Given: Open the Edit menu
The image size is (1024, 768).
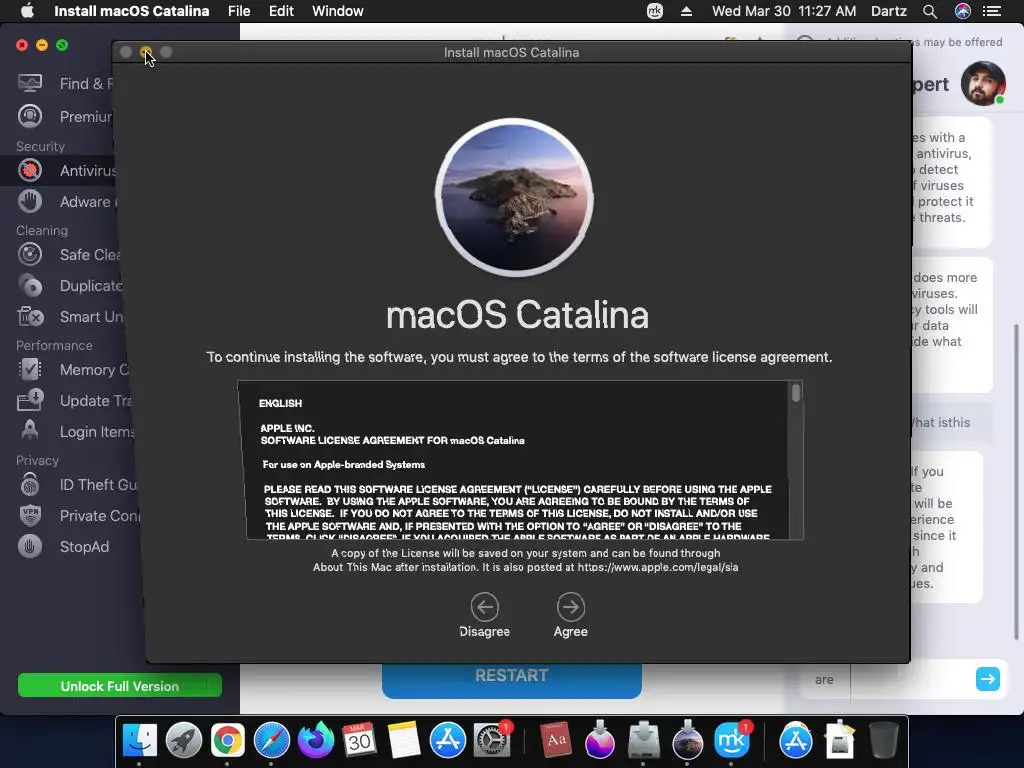Looking at the screenshot, I should [281, 11].
